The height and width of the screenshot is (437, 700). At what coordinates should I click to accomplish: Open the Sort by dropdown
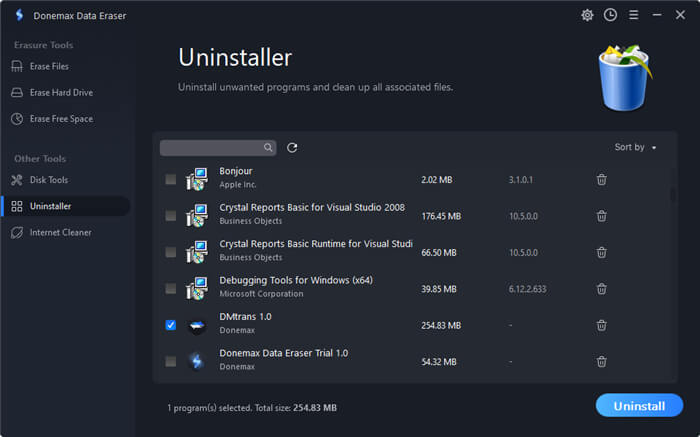point(635,147)
